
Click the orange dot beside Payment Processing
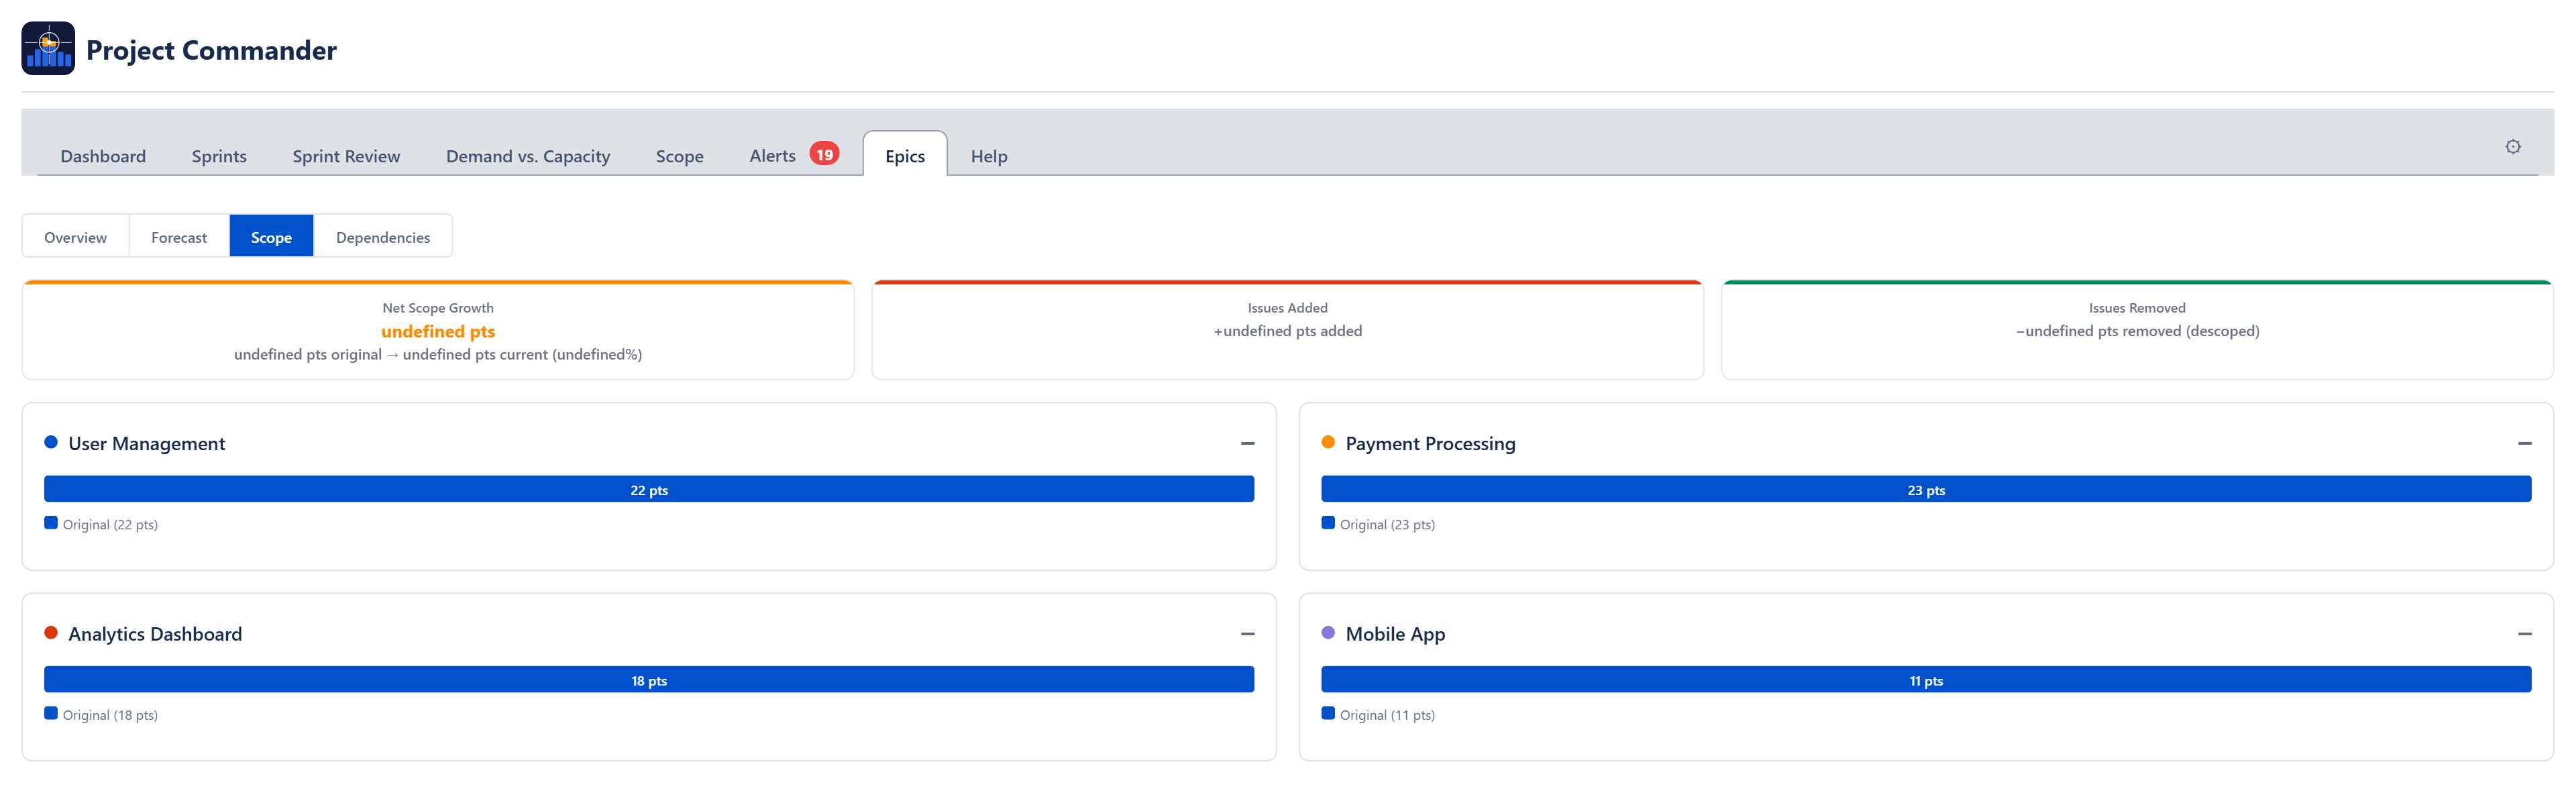[1328, 442]
